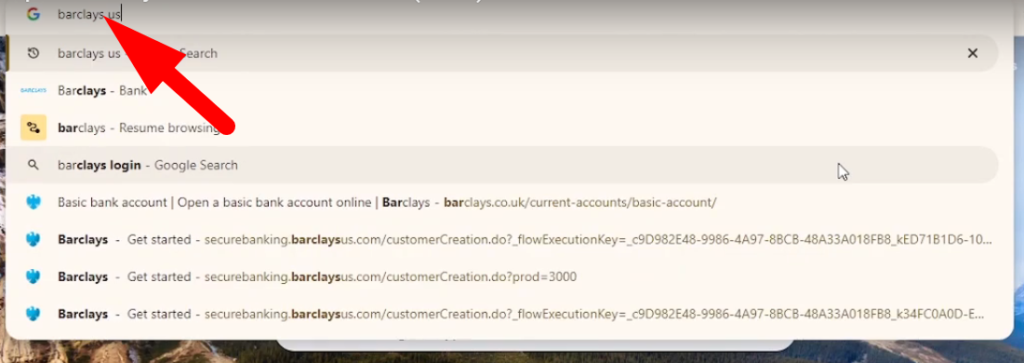The height and width of the screenshot is (363, 1024).
Task: Click the magnifier icon beside 'barclays login'
Action: [33, 165]
